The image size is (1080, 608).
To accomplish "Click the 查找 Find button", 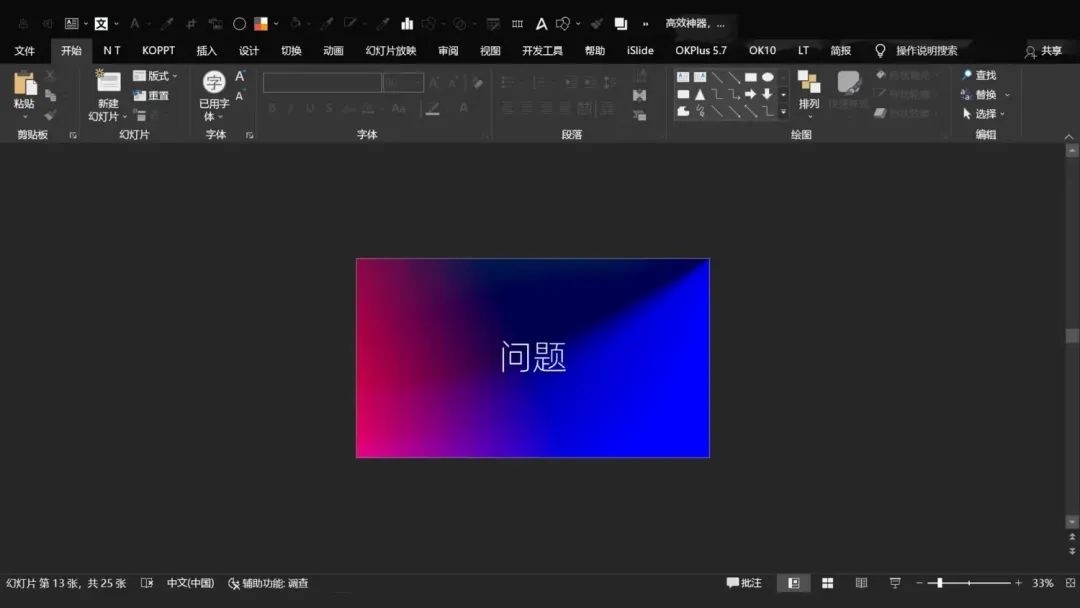I will pos(979,75).
